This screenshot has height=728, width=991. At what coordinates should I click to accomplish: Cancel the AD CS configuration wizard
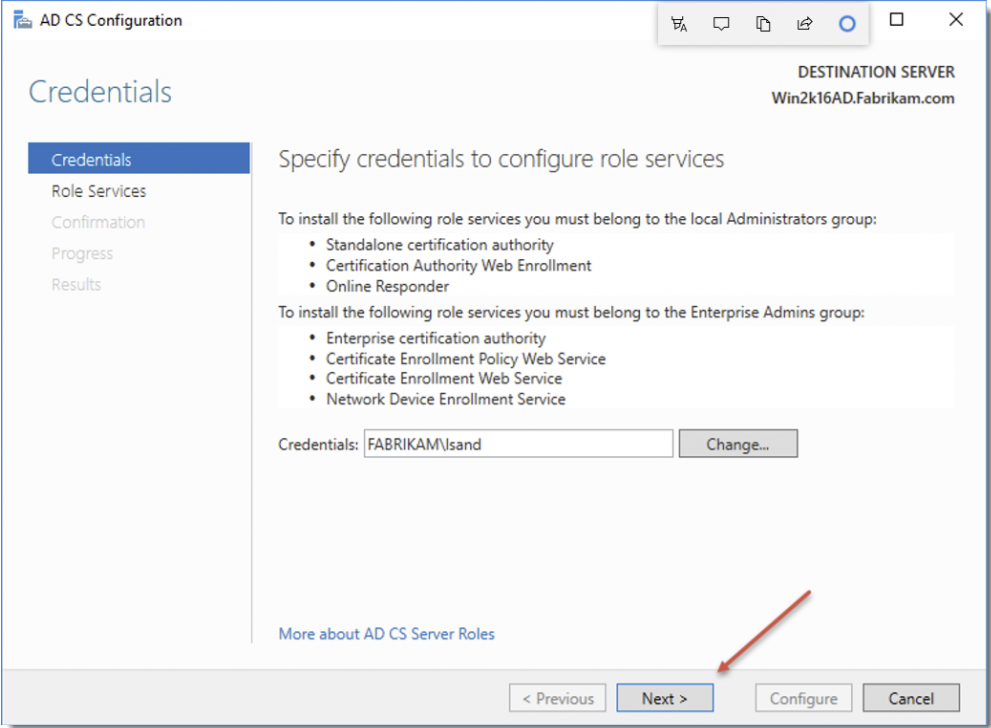[911, 698]
